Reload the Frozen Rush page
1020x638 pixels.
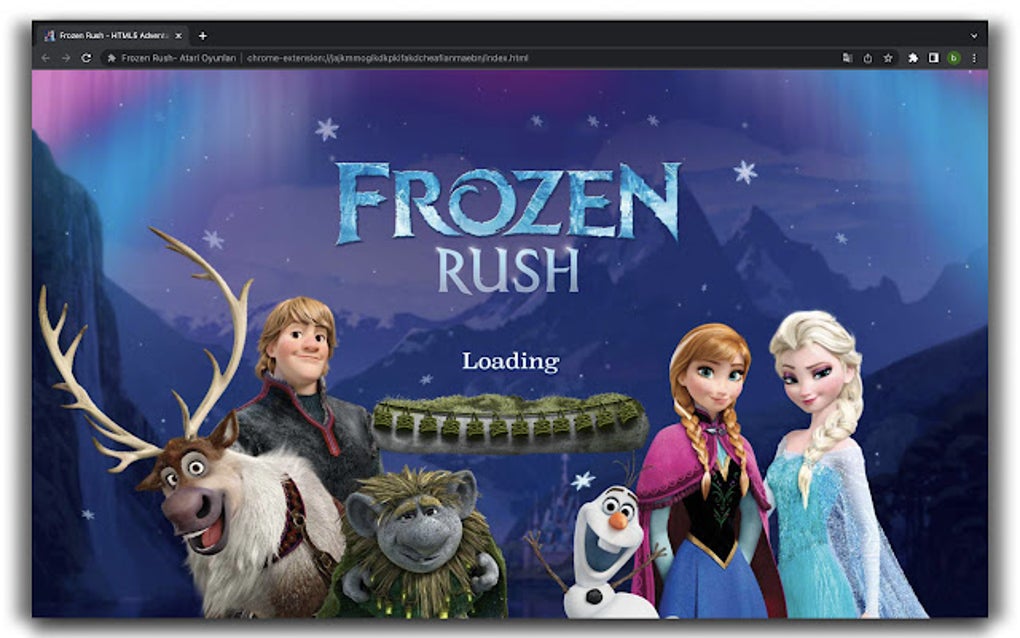[x=85, y=59]
